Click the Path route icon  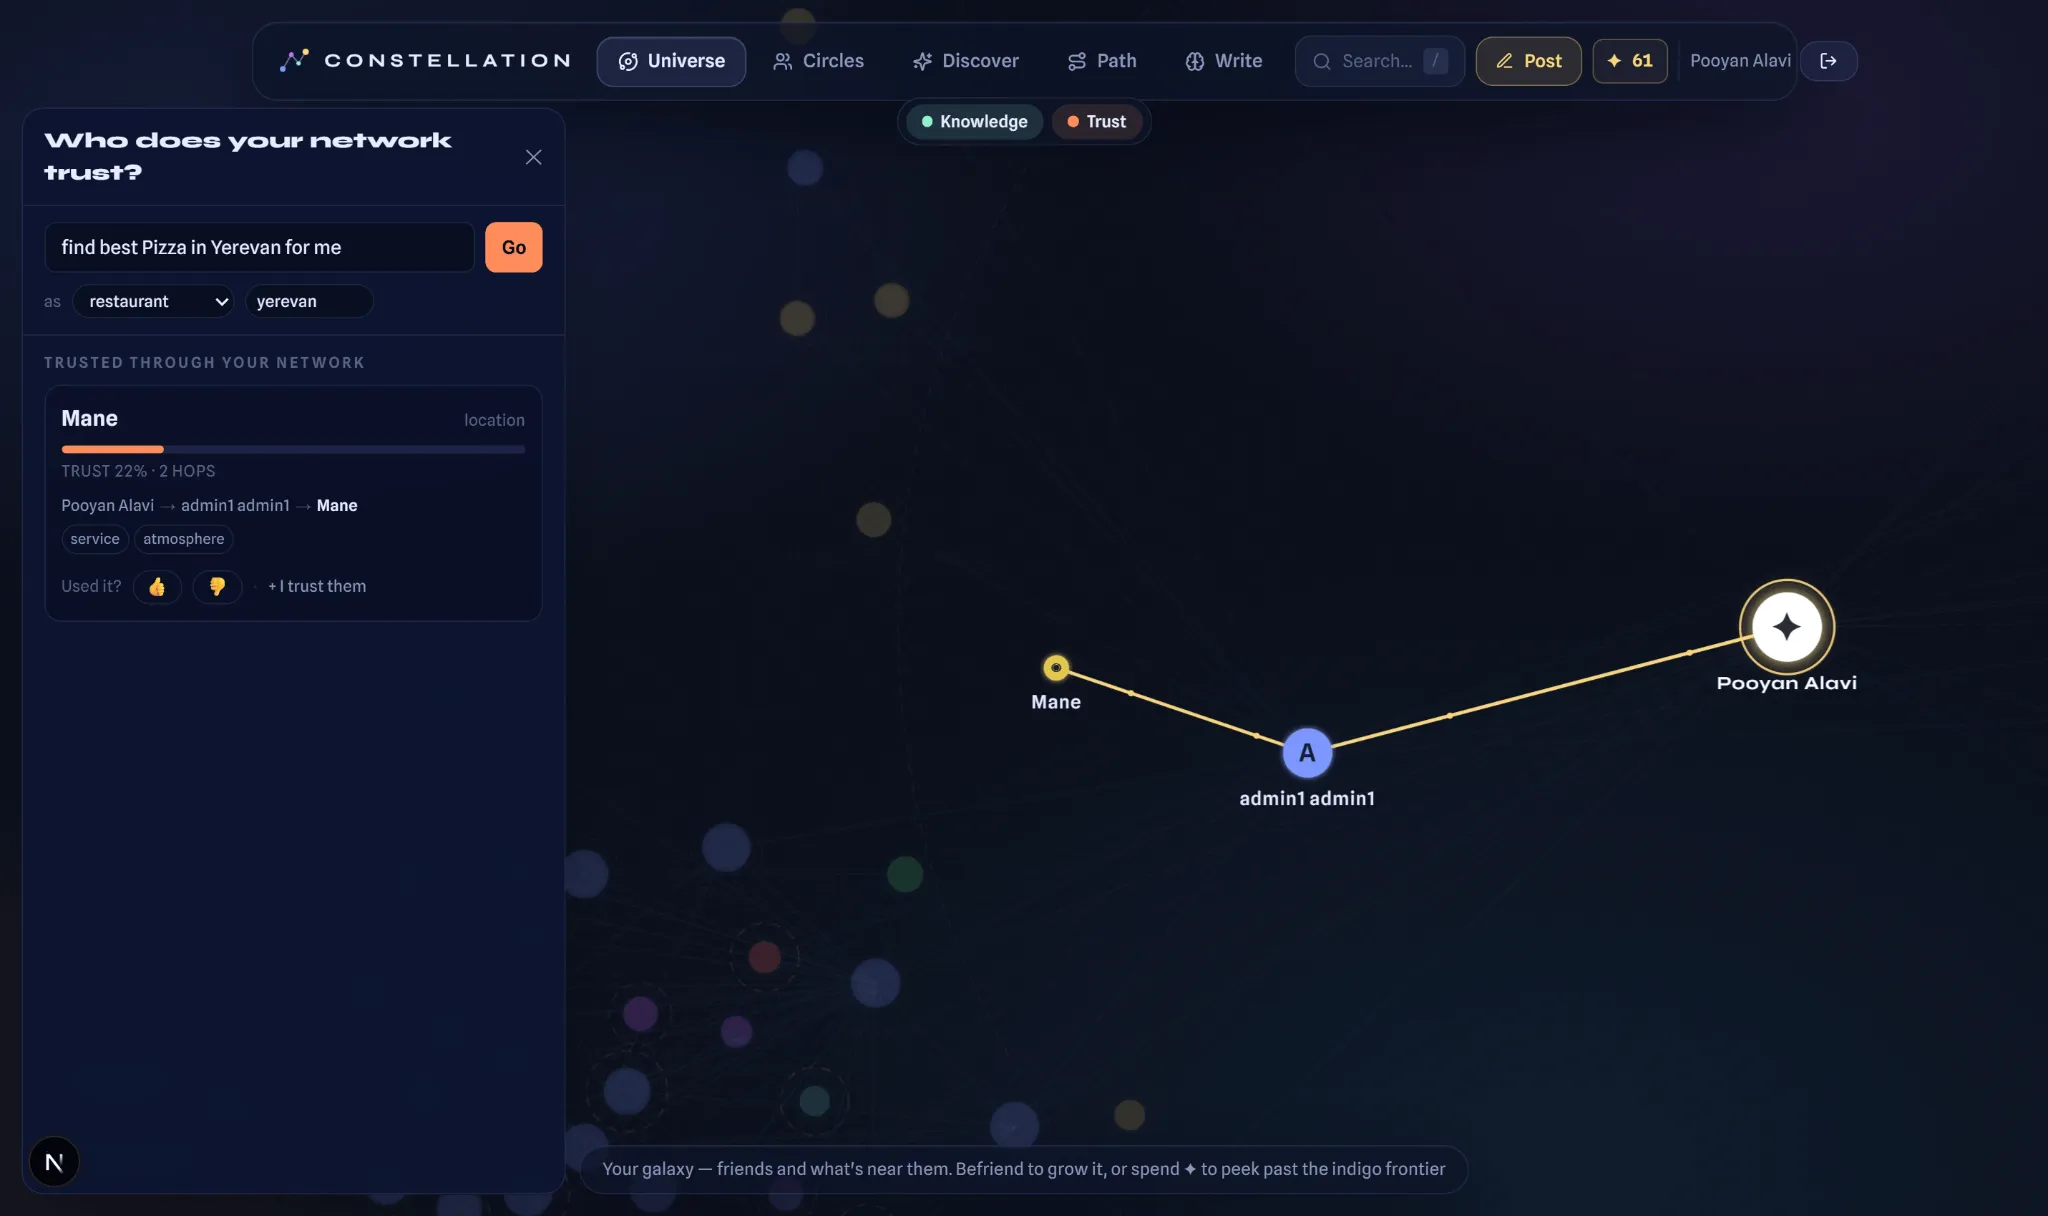tap(1077, 62)
